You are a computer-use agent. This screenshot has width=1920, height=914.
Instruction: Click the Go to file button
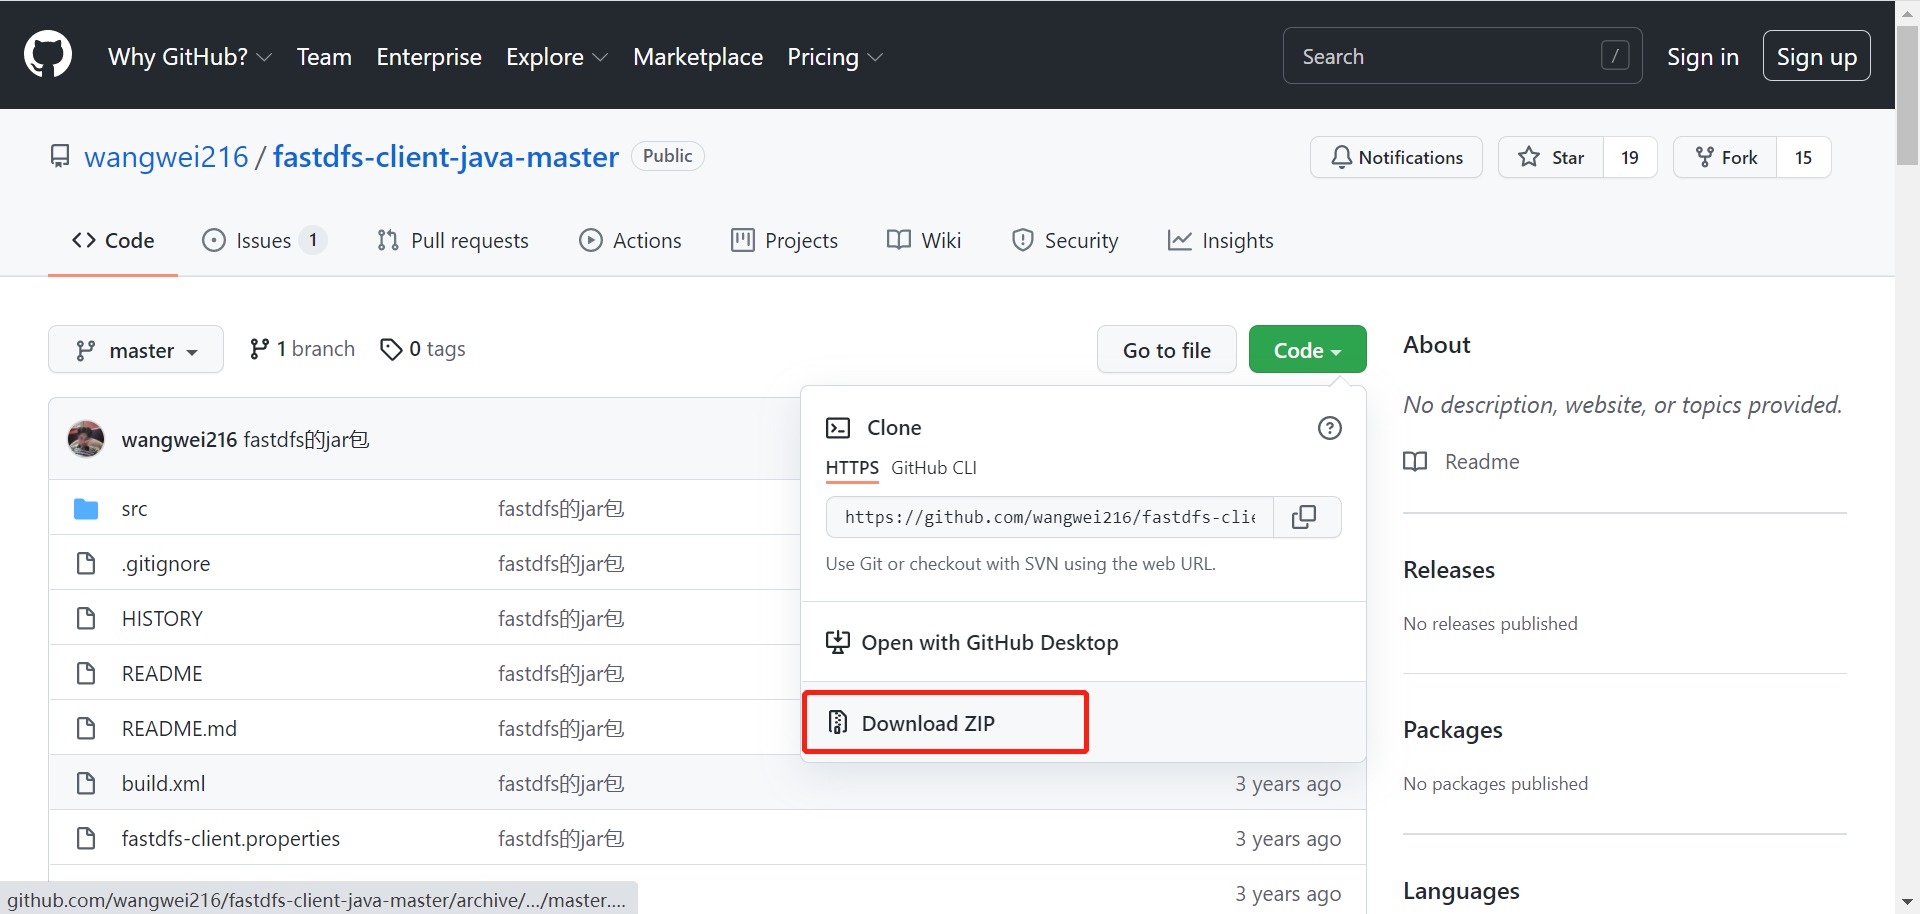(x=1166, y=350)
